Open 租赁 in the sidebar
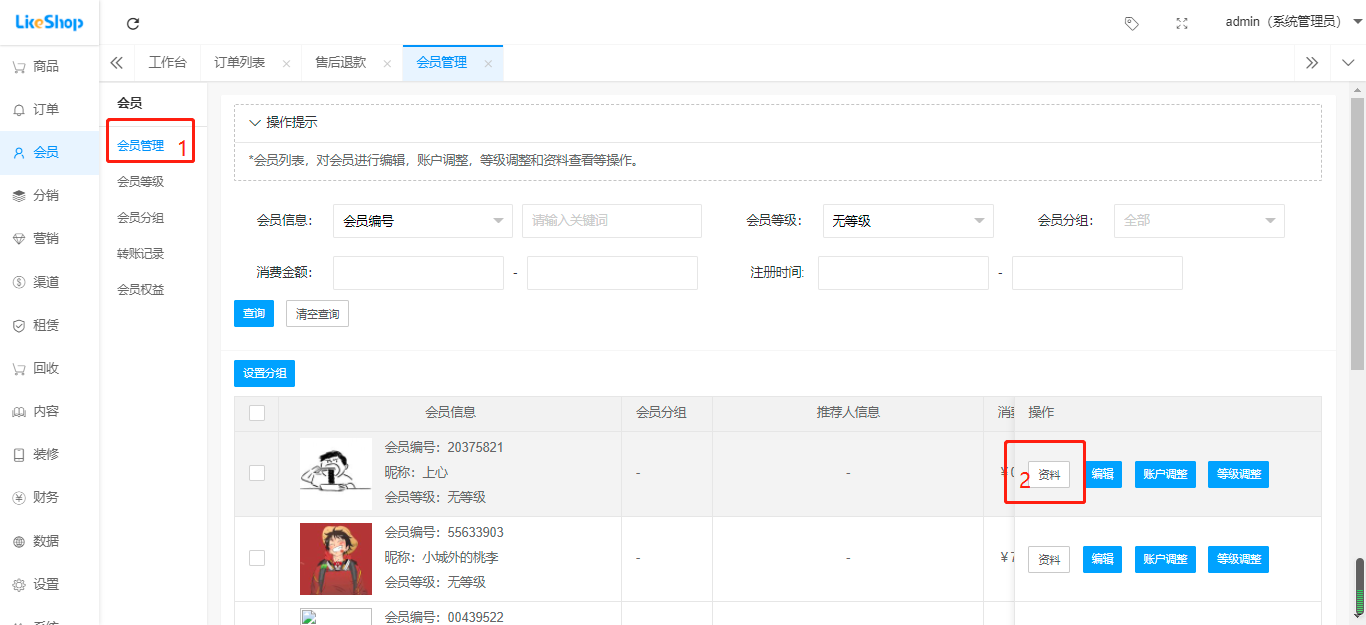1366x625 pixels. [x=50, y=325]
